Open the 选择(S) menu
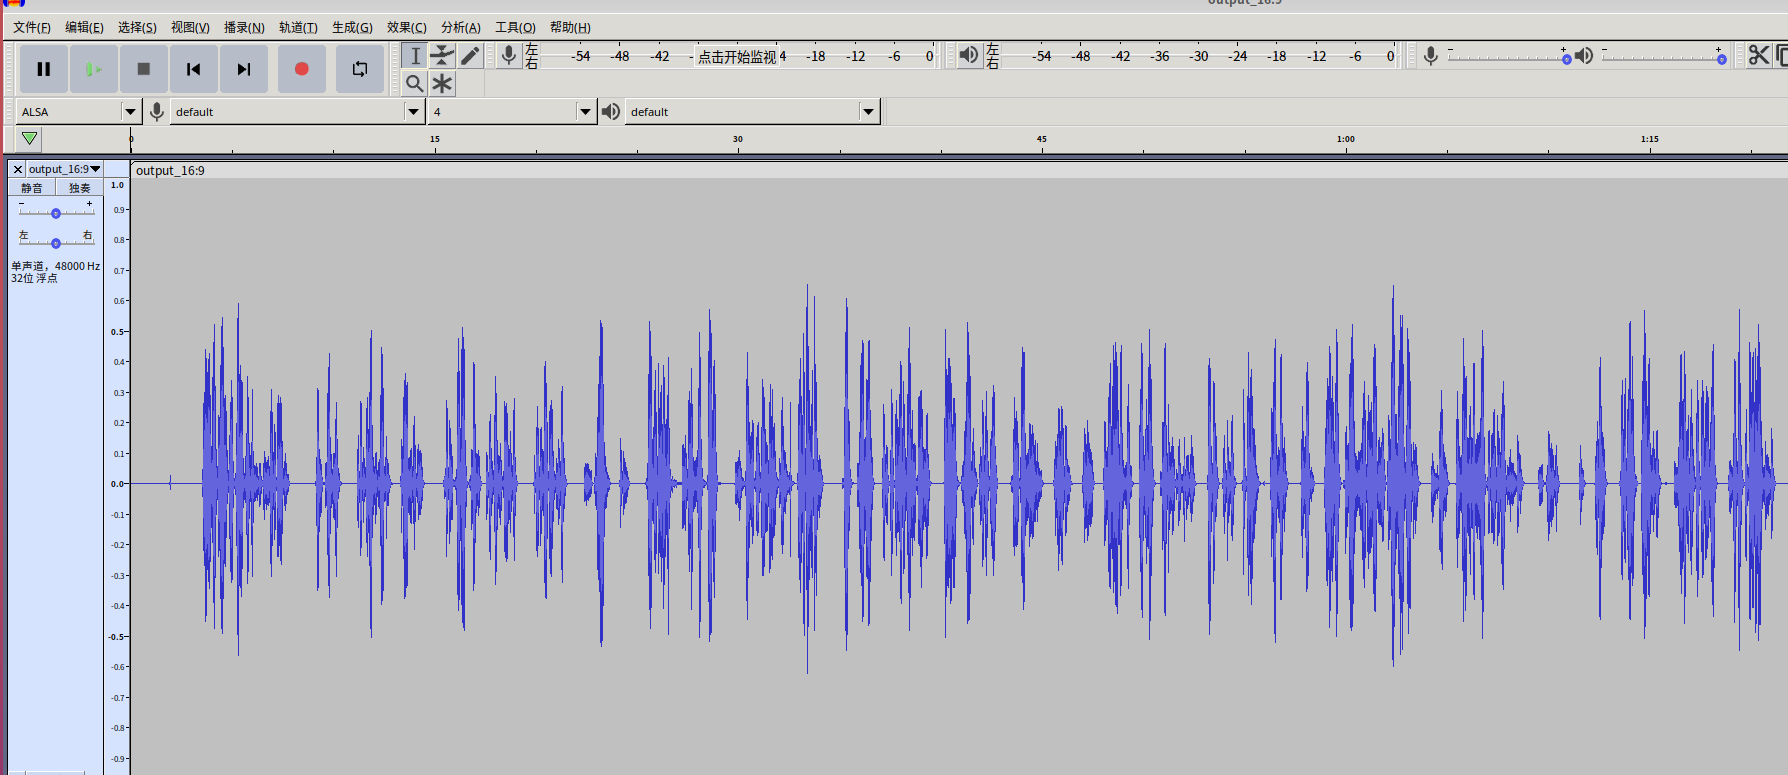 (137, 28)
